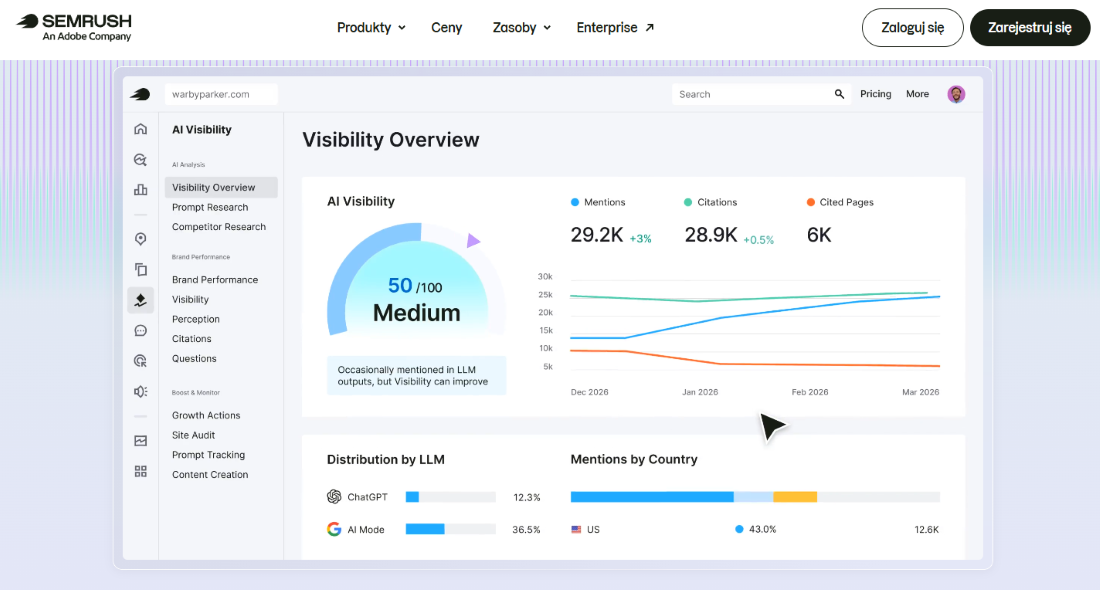The image size is (1100, 590).
Task: Open the Ceny page link
Action: pos(446,27)
